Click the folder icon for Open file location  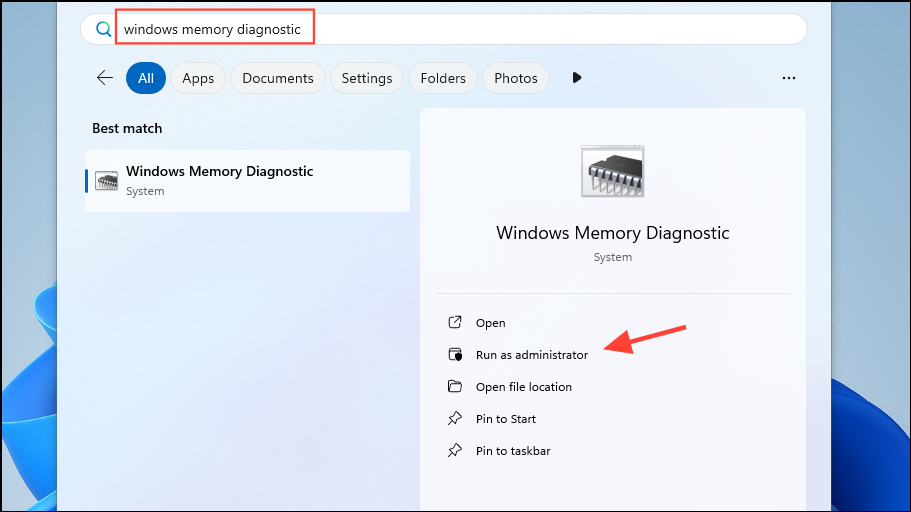455,386
